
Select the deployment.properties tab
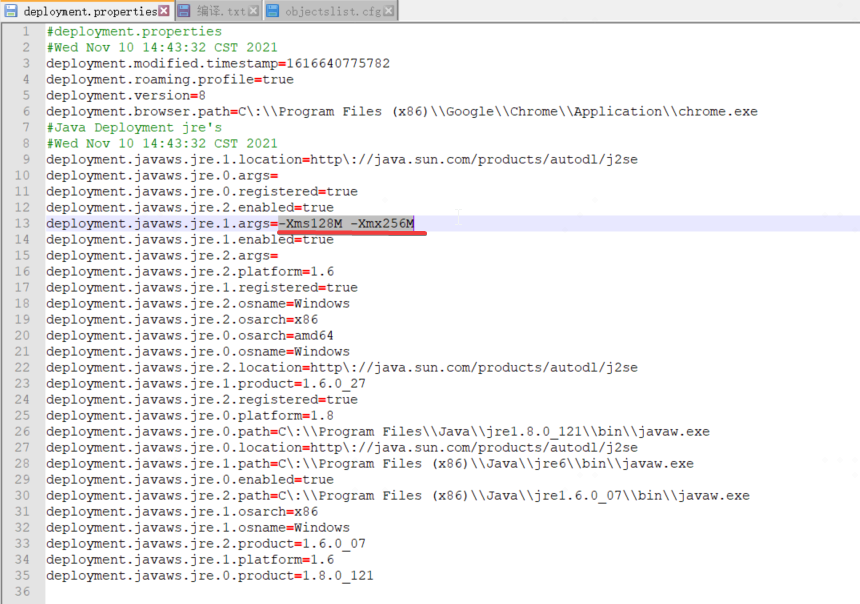[90, 11]
